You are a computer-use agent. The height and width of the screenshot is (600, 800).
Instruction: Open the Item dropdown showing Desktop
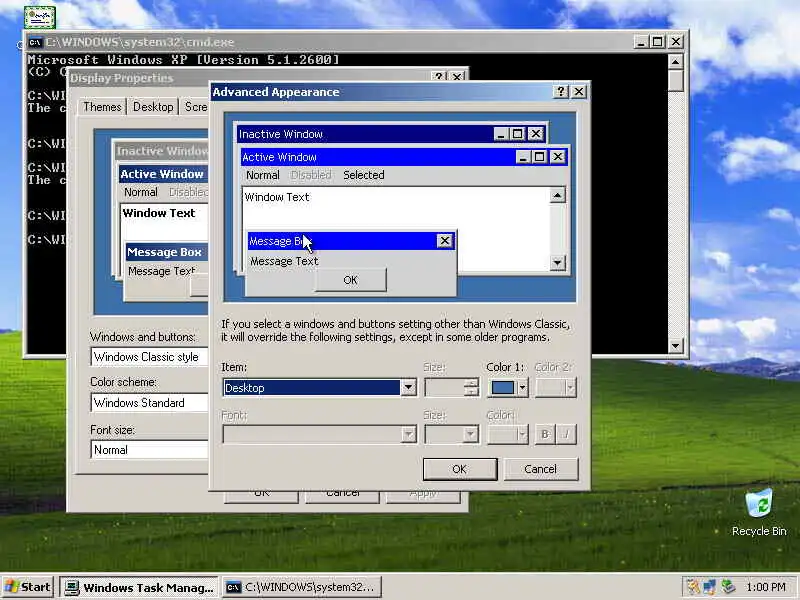point(319,388)
